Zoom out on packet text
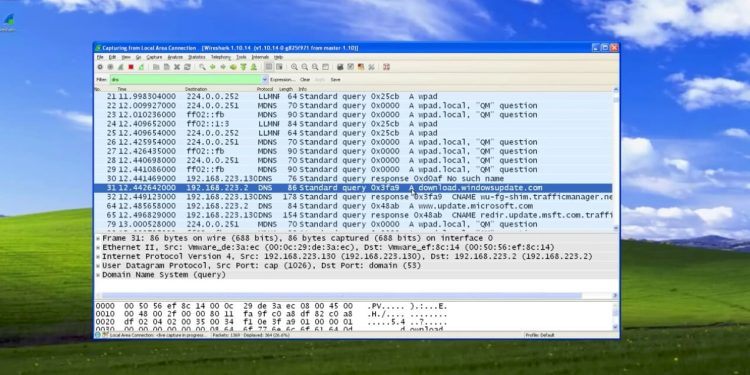The image size is (750, 375). coord(305,67)
